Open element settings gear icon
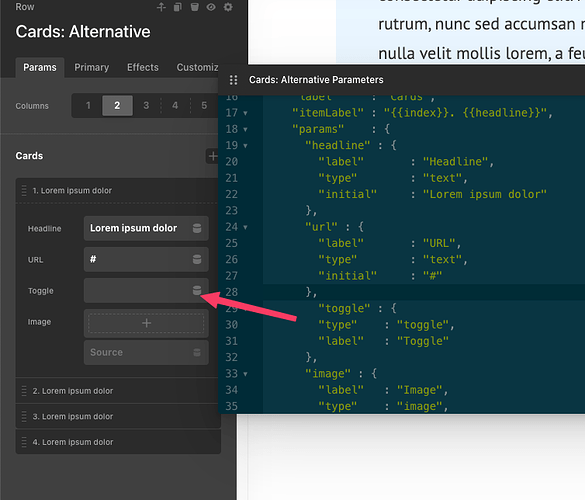The width and height of the screenshot is (585, 500). pyautogui.click(x=228, y=7)
